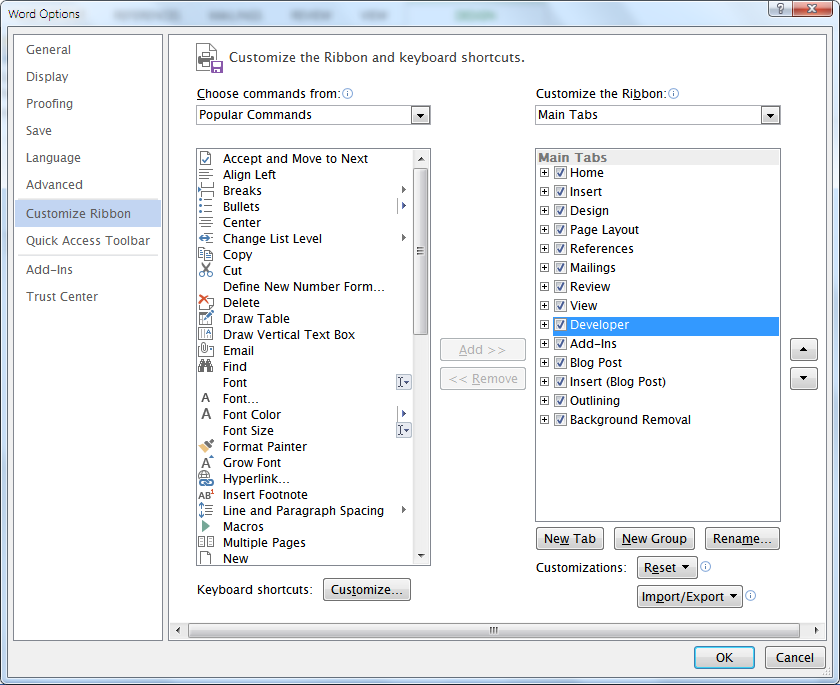The image size is (840, 685).
Task: Click the Grow Font icon
Action: (x=206, y=462)
